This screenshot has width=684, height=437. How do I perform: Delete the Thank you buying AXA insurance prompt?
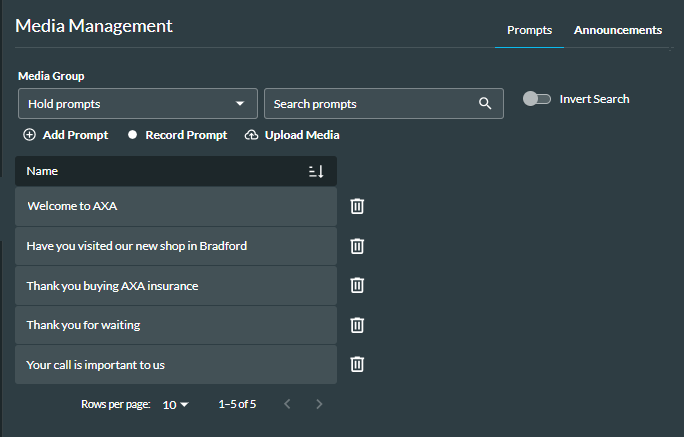coord(357,285)
